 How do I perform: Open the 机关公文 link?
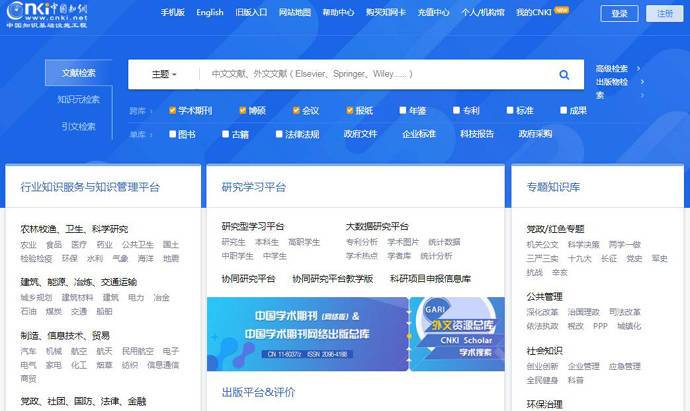coord(542,245)
